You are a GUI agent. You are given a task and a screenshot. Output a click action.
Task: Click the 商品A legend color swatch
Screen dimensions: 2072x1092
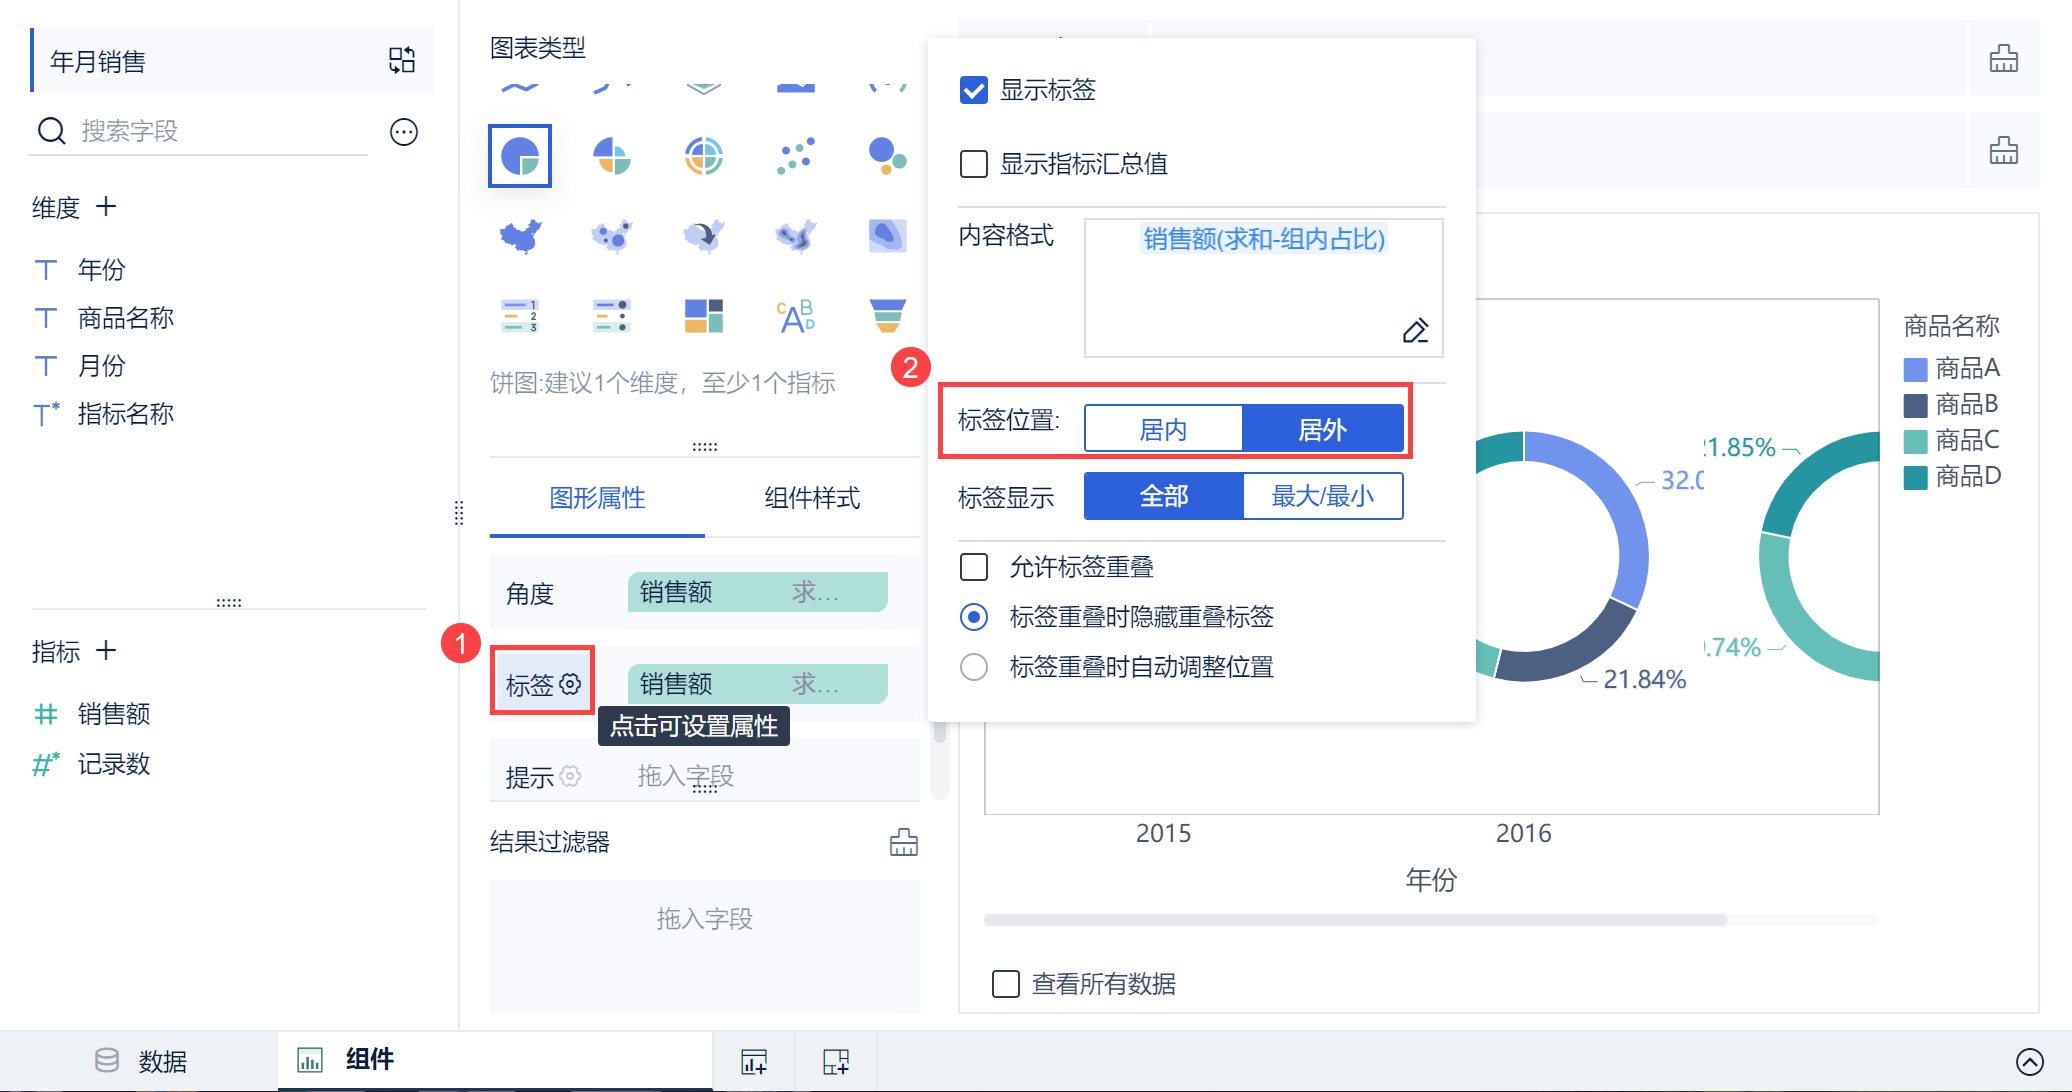[x=1915, y=370]
